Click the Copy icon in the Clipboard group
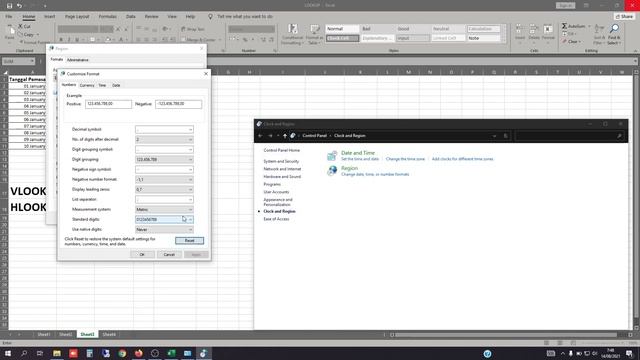 pyautogui.click(x=20, y=34)
